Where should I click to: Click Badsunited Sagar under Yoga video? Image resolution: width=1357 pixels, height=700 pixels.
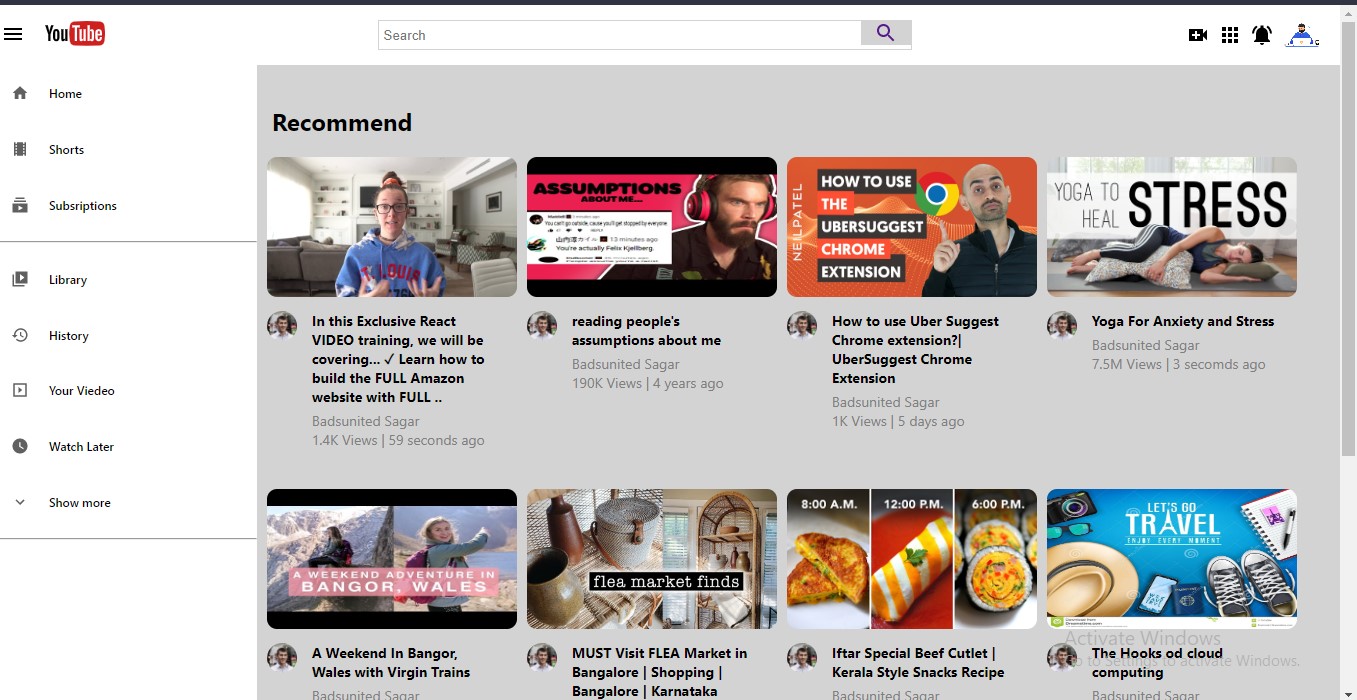[1146, 345]
